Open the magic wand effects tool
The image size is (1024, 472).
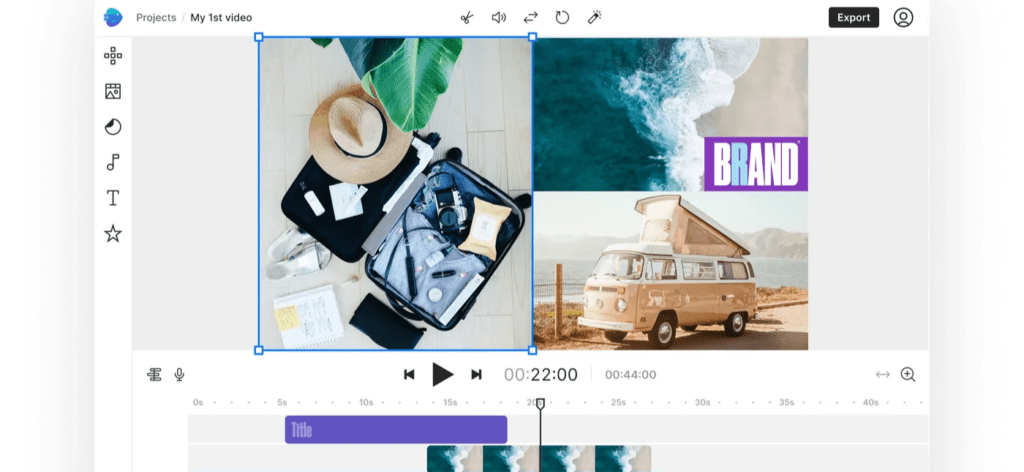pyautogui.click(x=594, y=18)
